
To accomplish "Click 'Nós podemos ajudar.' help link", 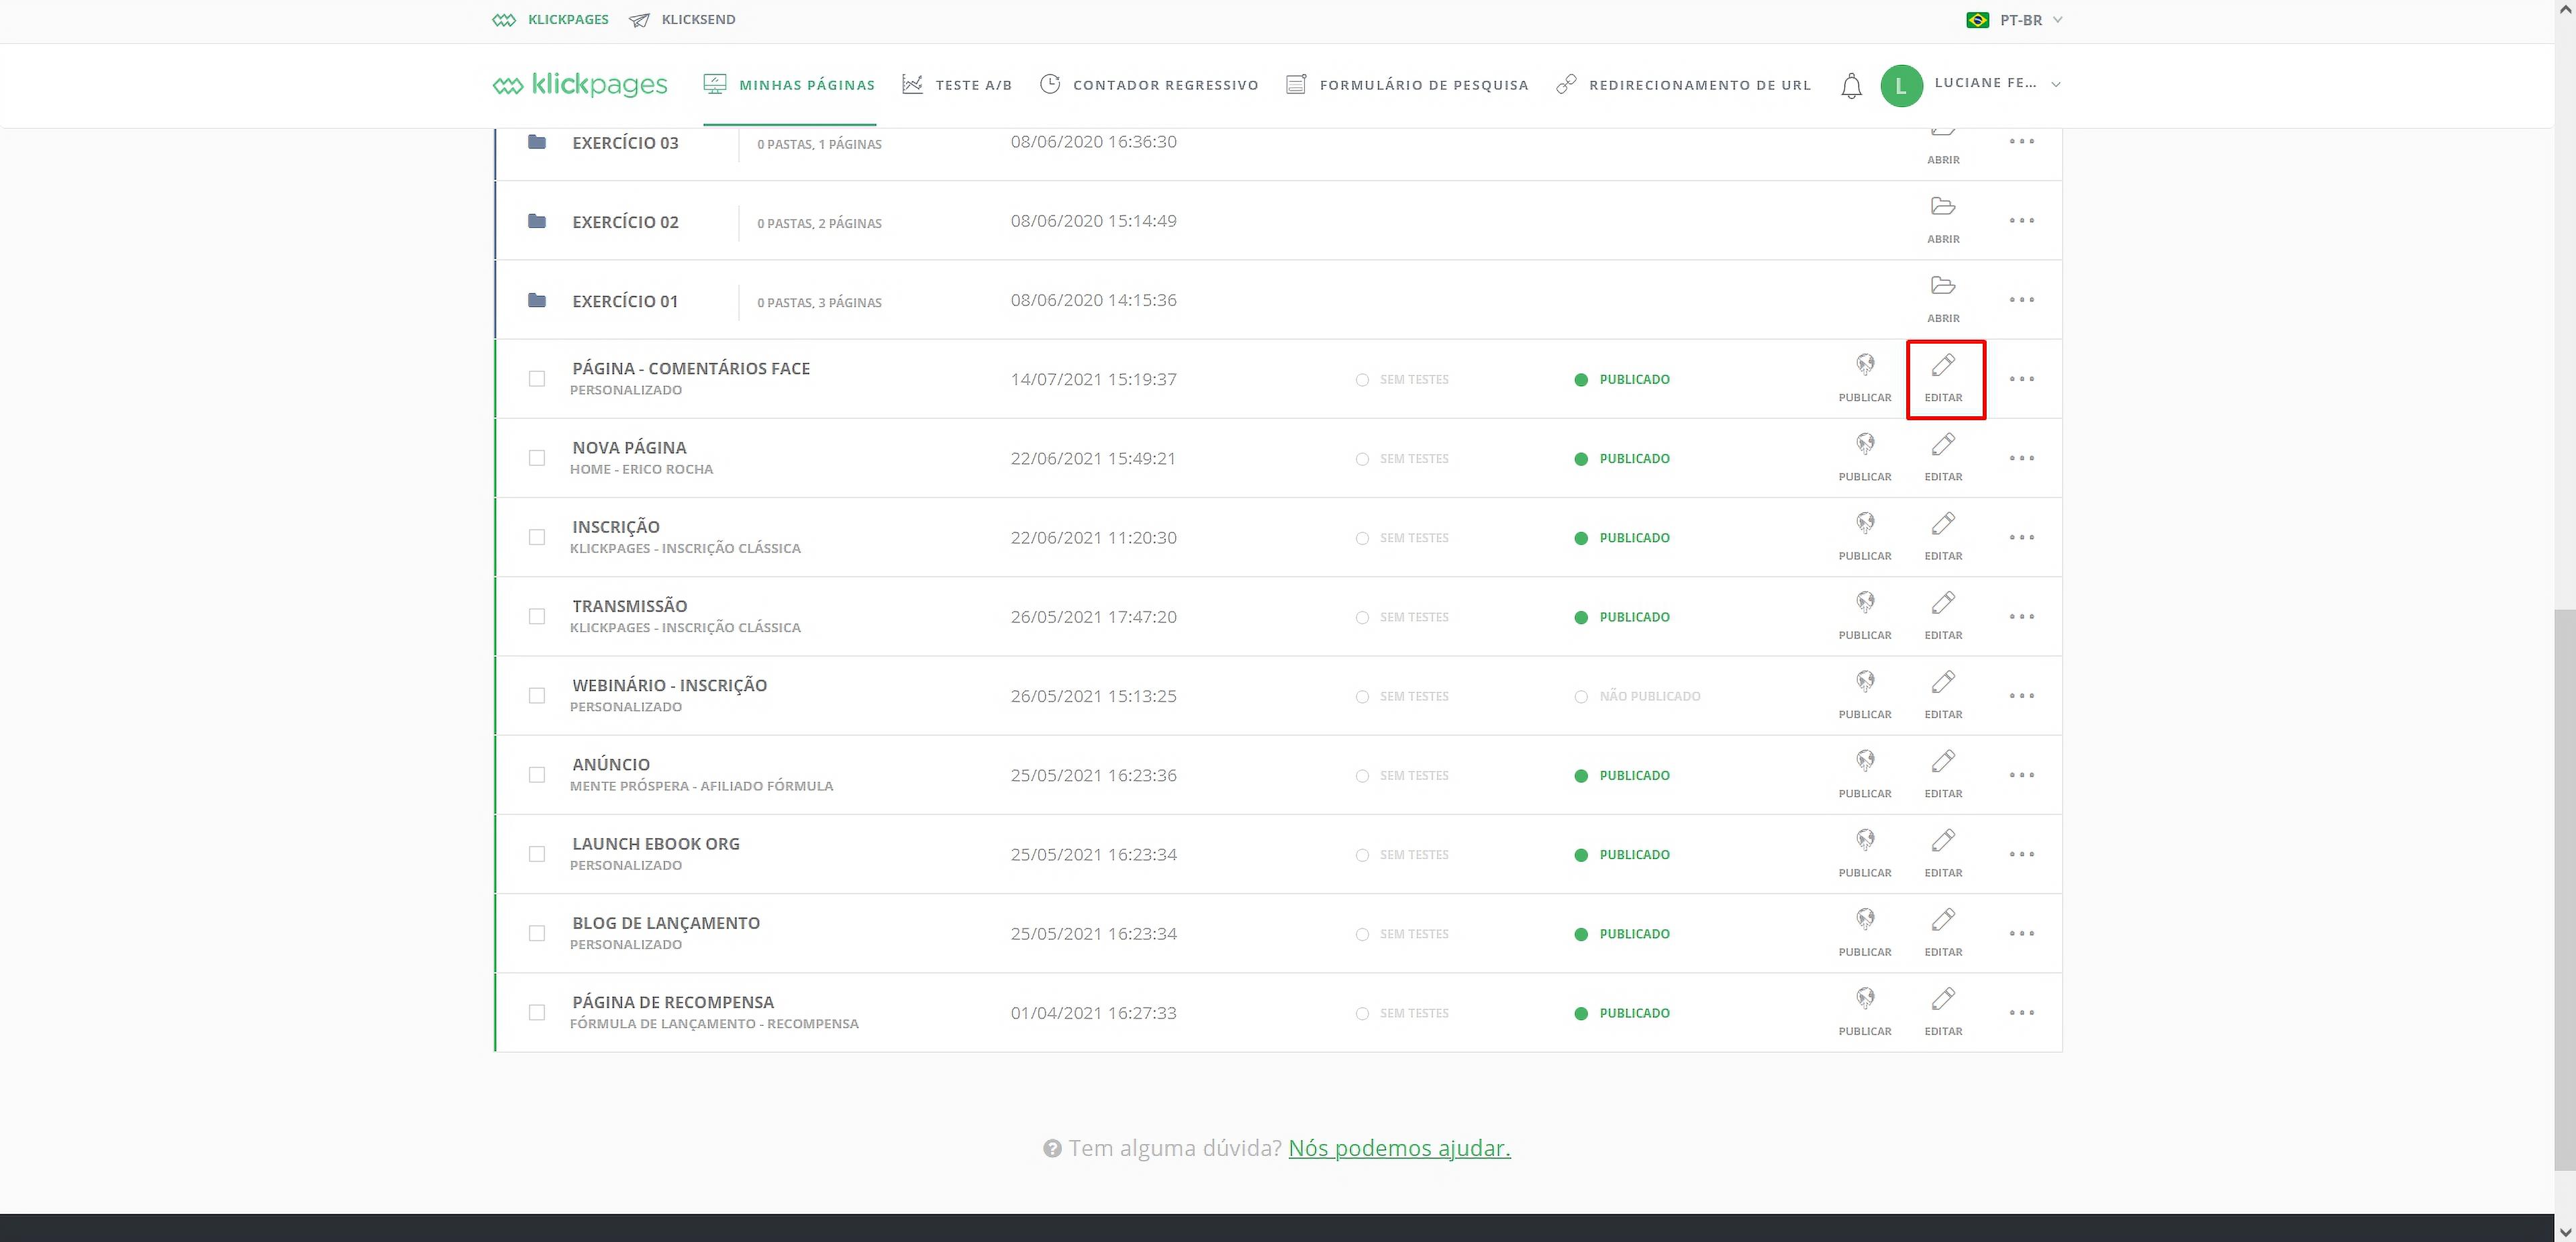I will tap(1399, 1148).
